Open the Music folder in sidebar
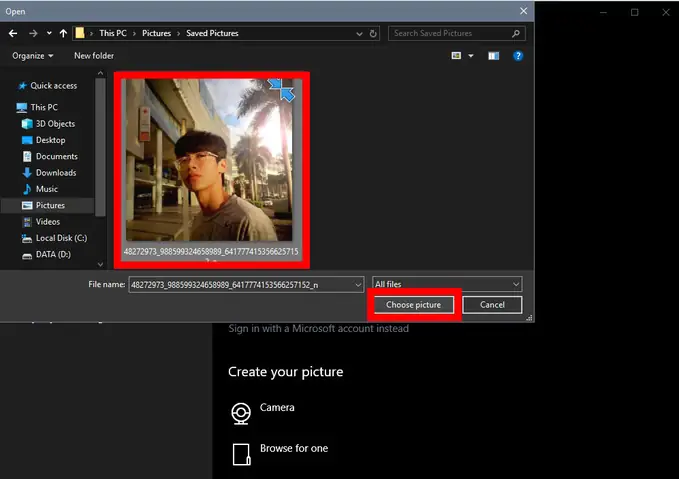Image resolution: width=679 pixels, height=479 pixels. 47,189
